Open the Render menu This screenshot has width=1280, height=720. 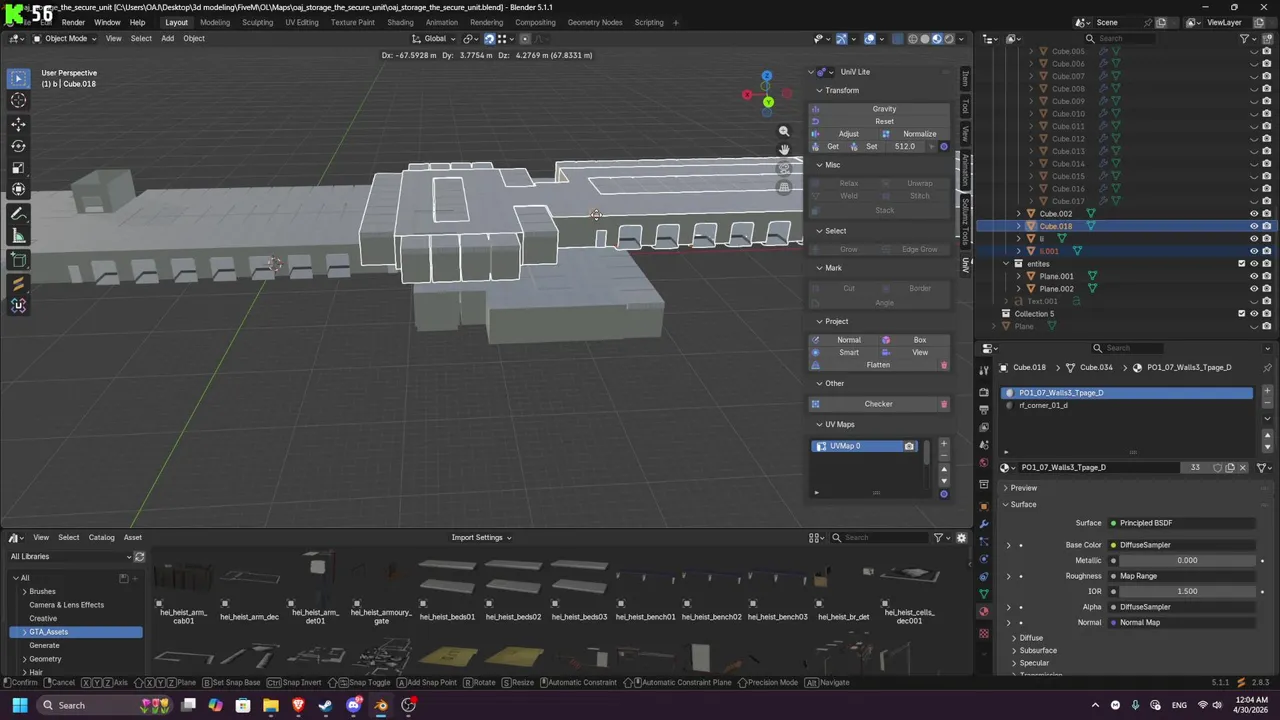click(73, 22)
